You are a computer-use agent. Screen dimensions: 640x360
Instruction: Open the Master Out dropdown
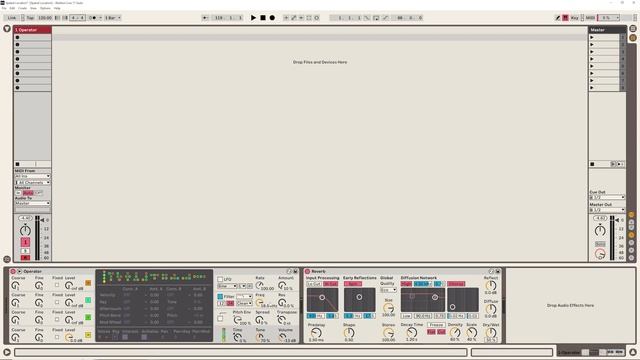607,210
